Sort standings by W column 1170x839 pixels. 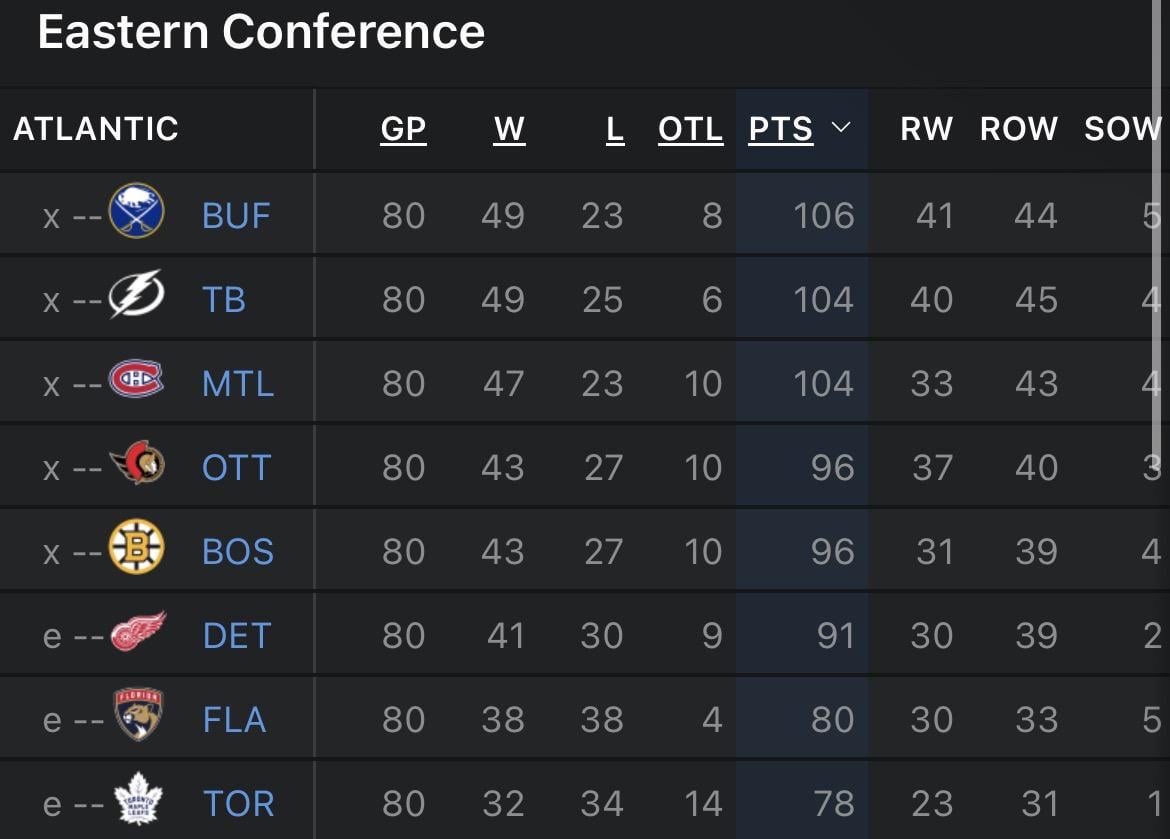coord(509,129)
